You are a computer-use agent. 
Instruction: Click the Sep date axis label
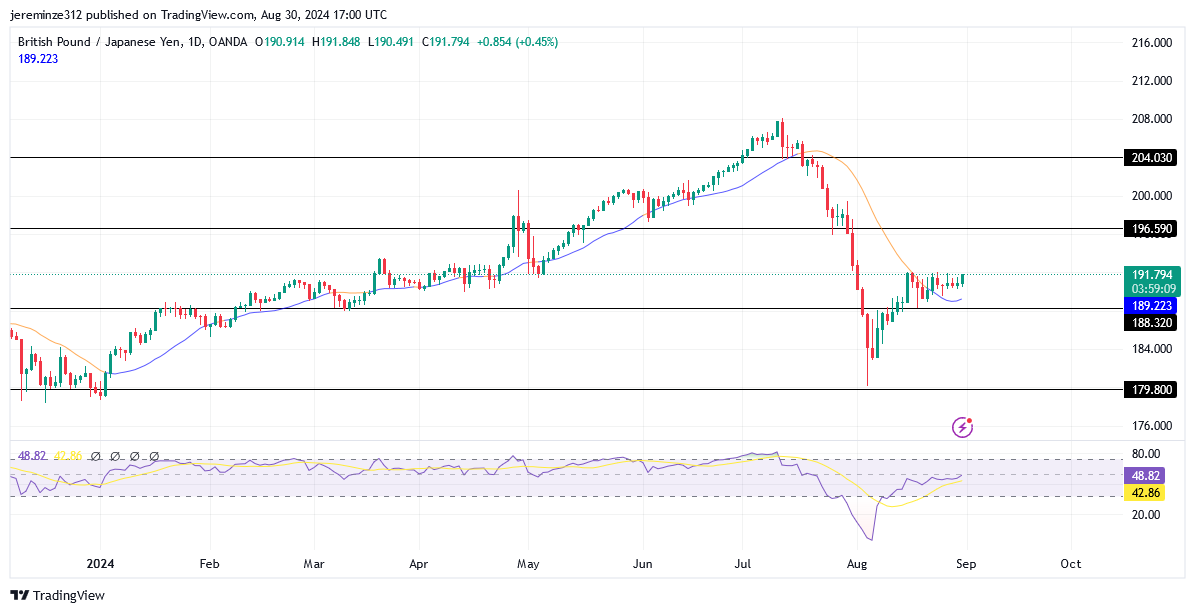(966, 564)
